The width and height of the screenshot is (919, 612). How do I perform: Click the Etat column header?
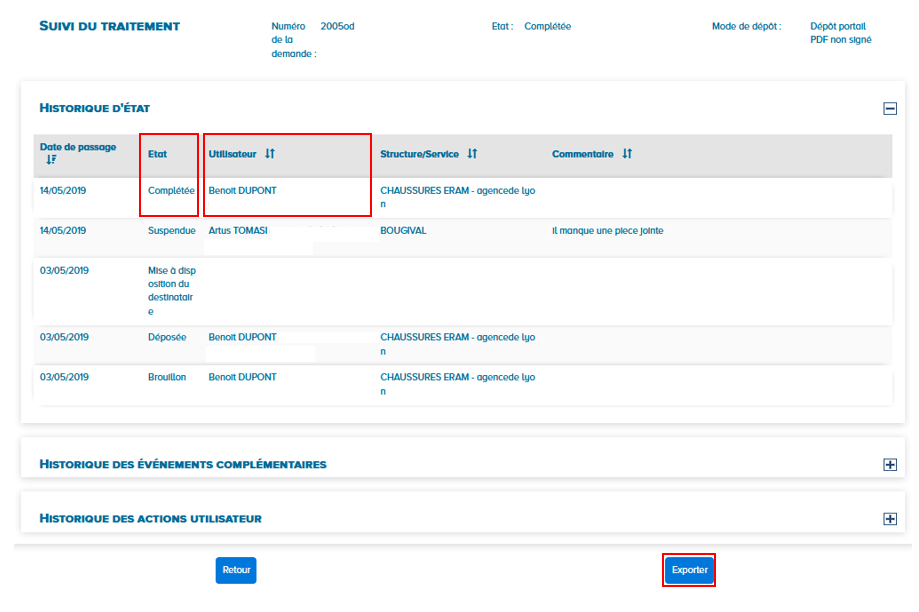coord(158,154)
